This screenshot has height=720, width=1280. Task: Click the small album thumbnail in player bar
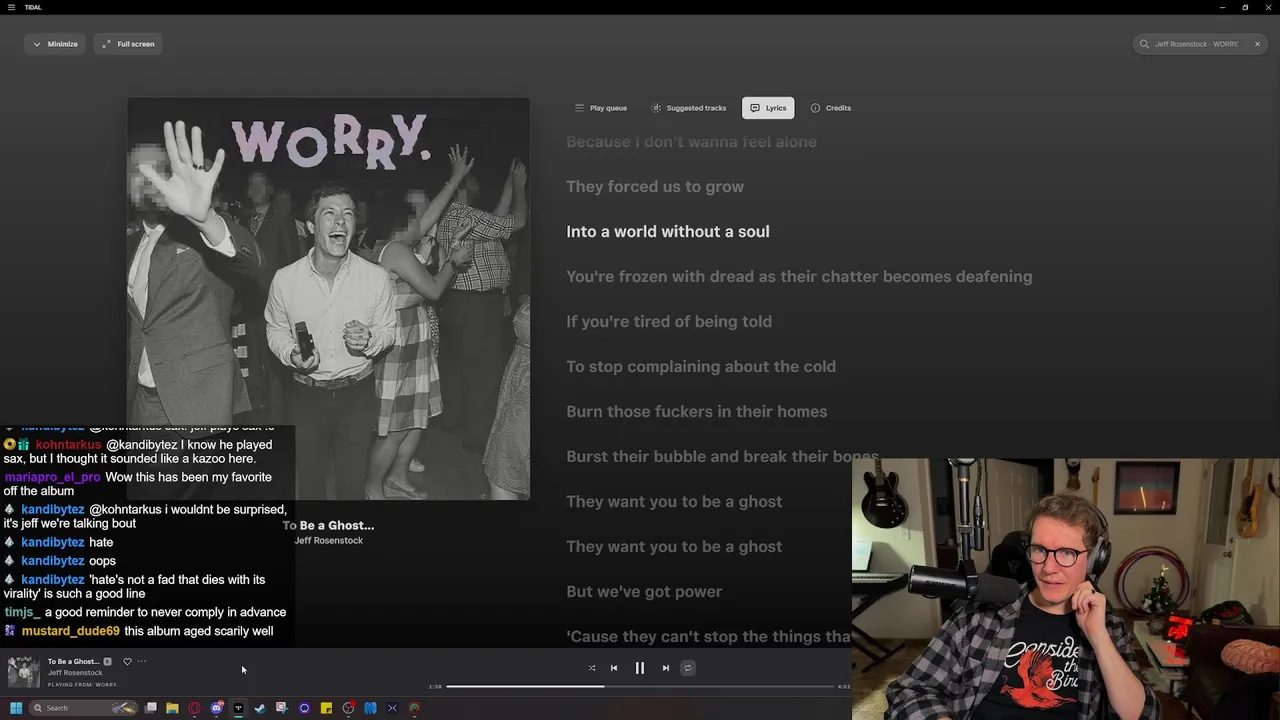point(24,672)
